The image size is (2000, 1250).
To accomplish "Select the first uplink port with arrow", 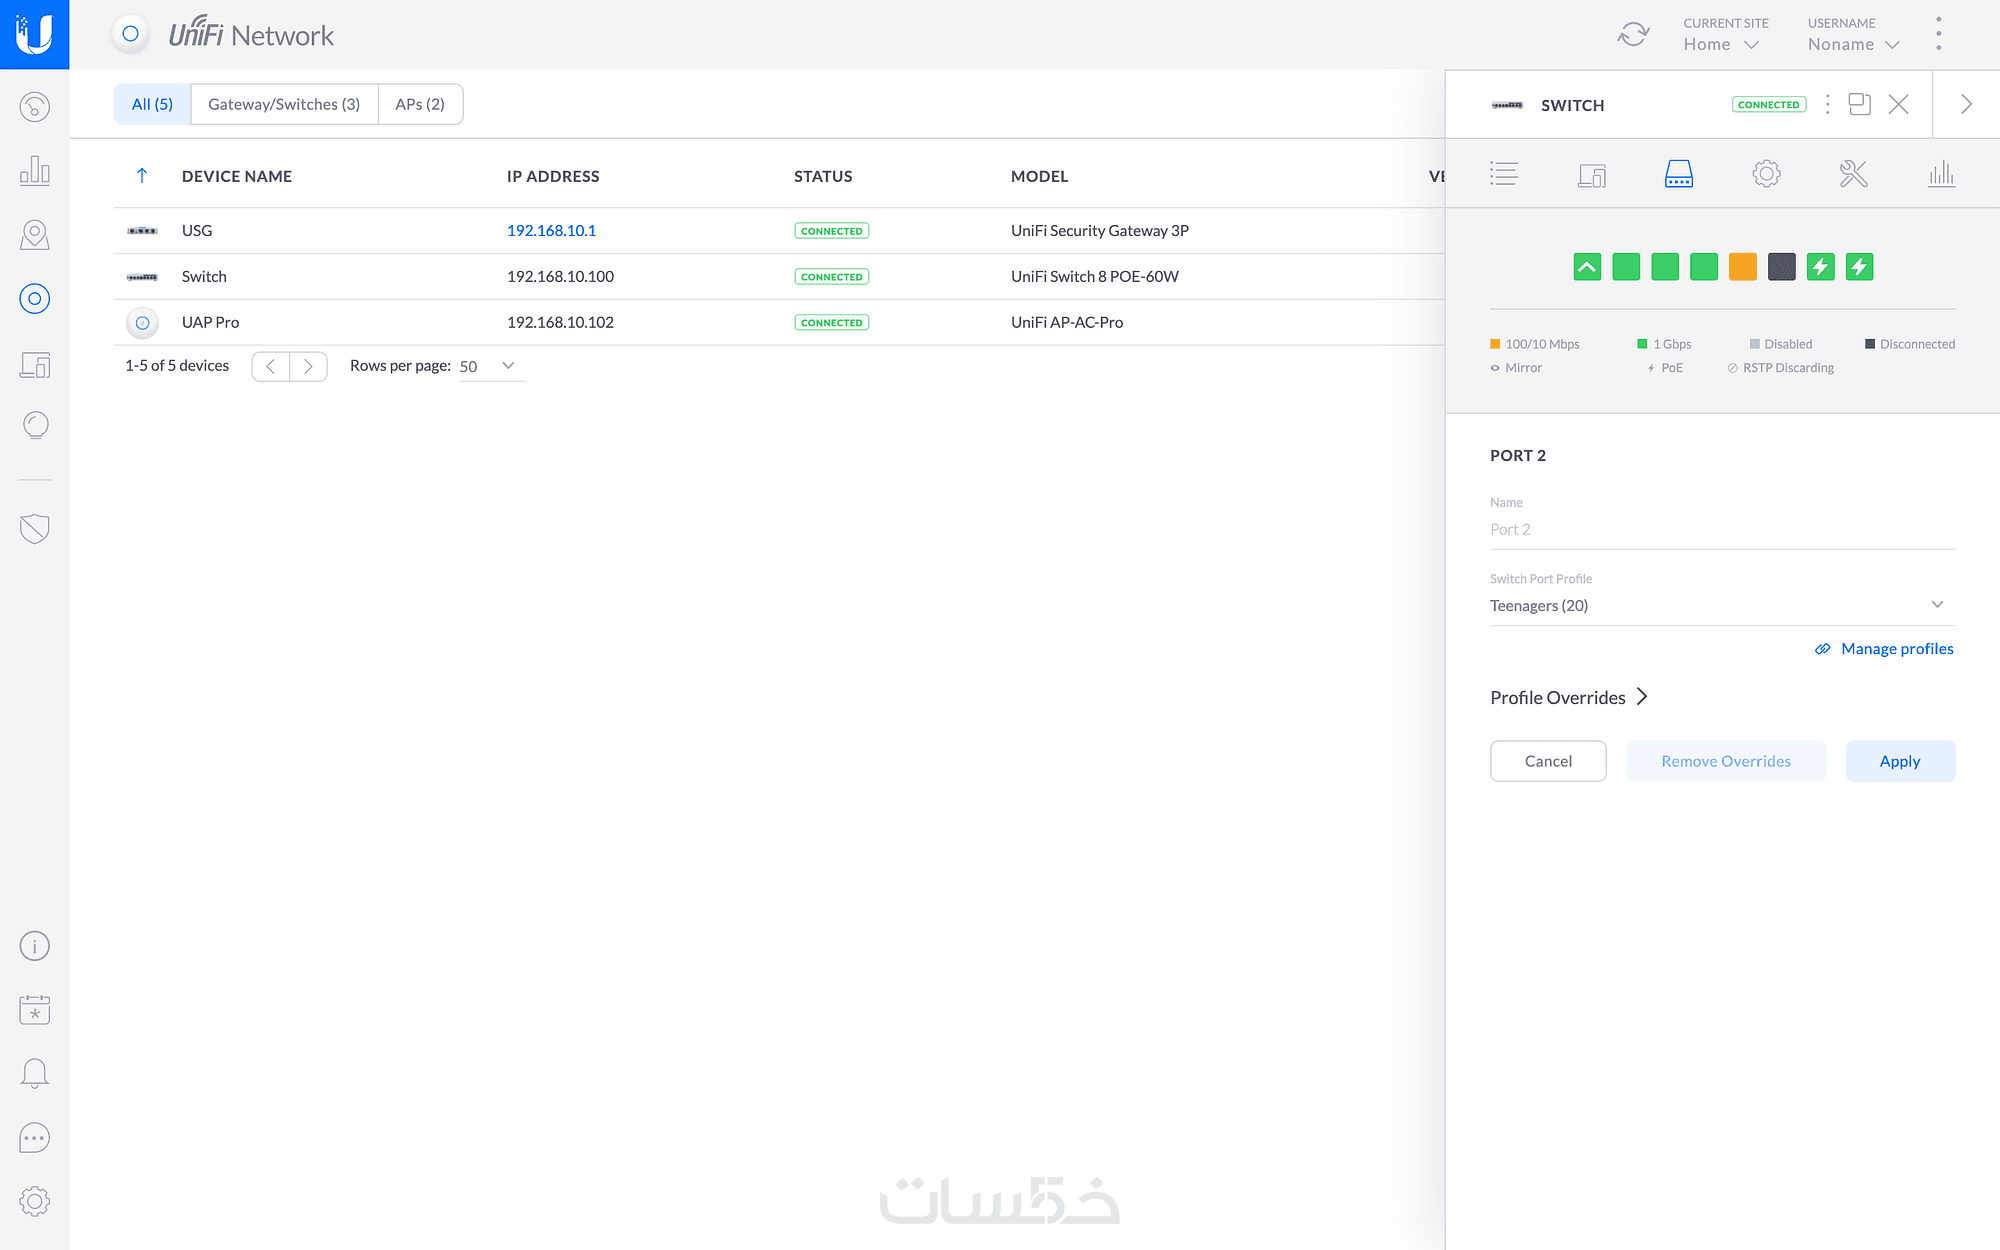I will [1587, 267].
